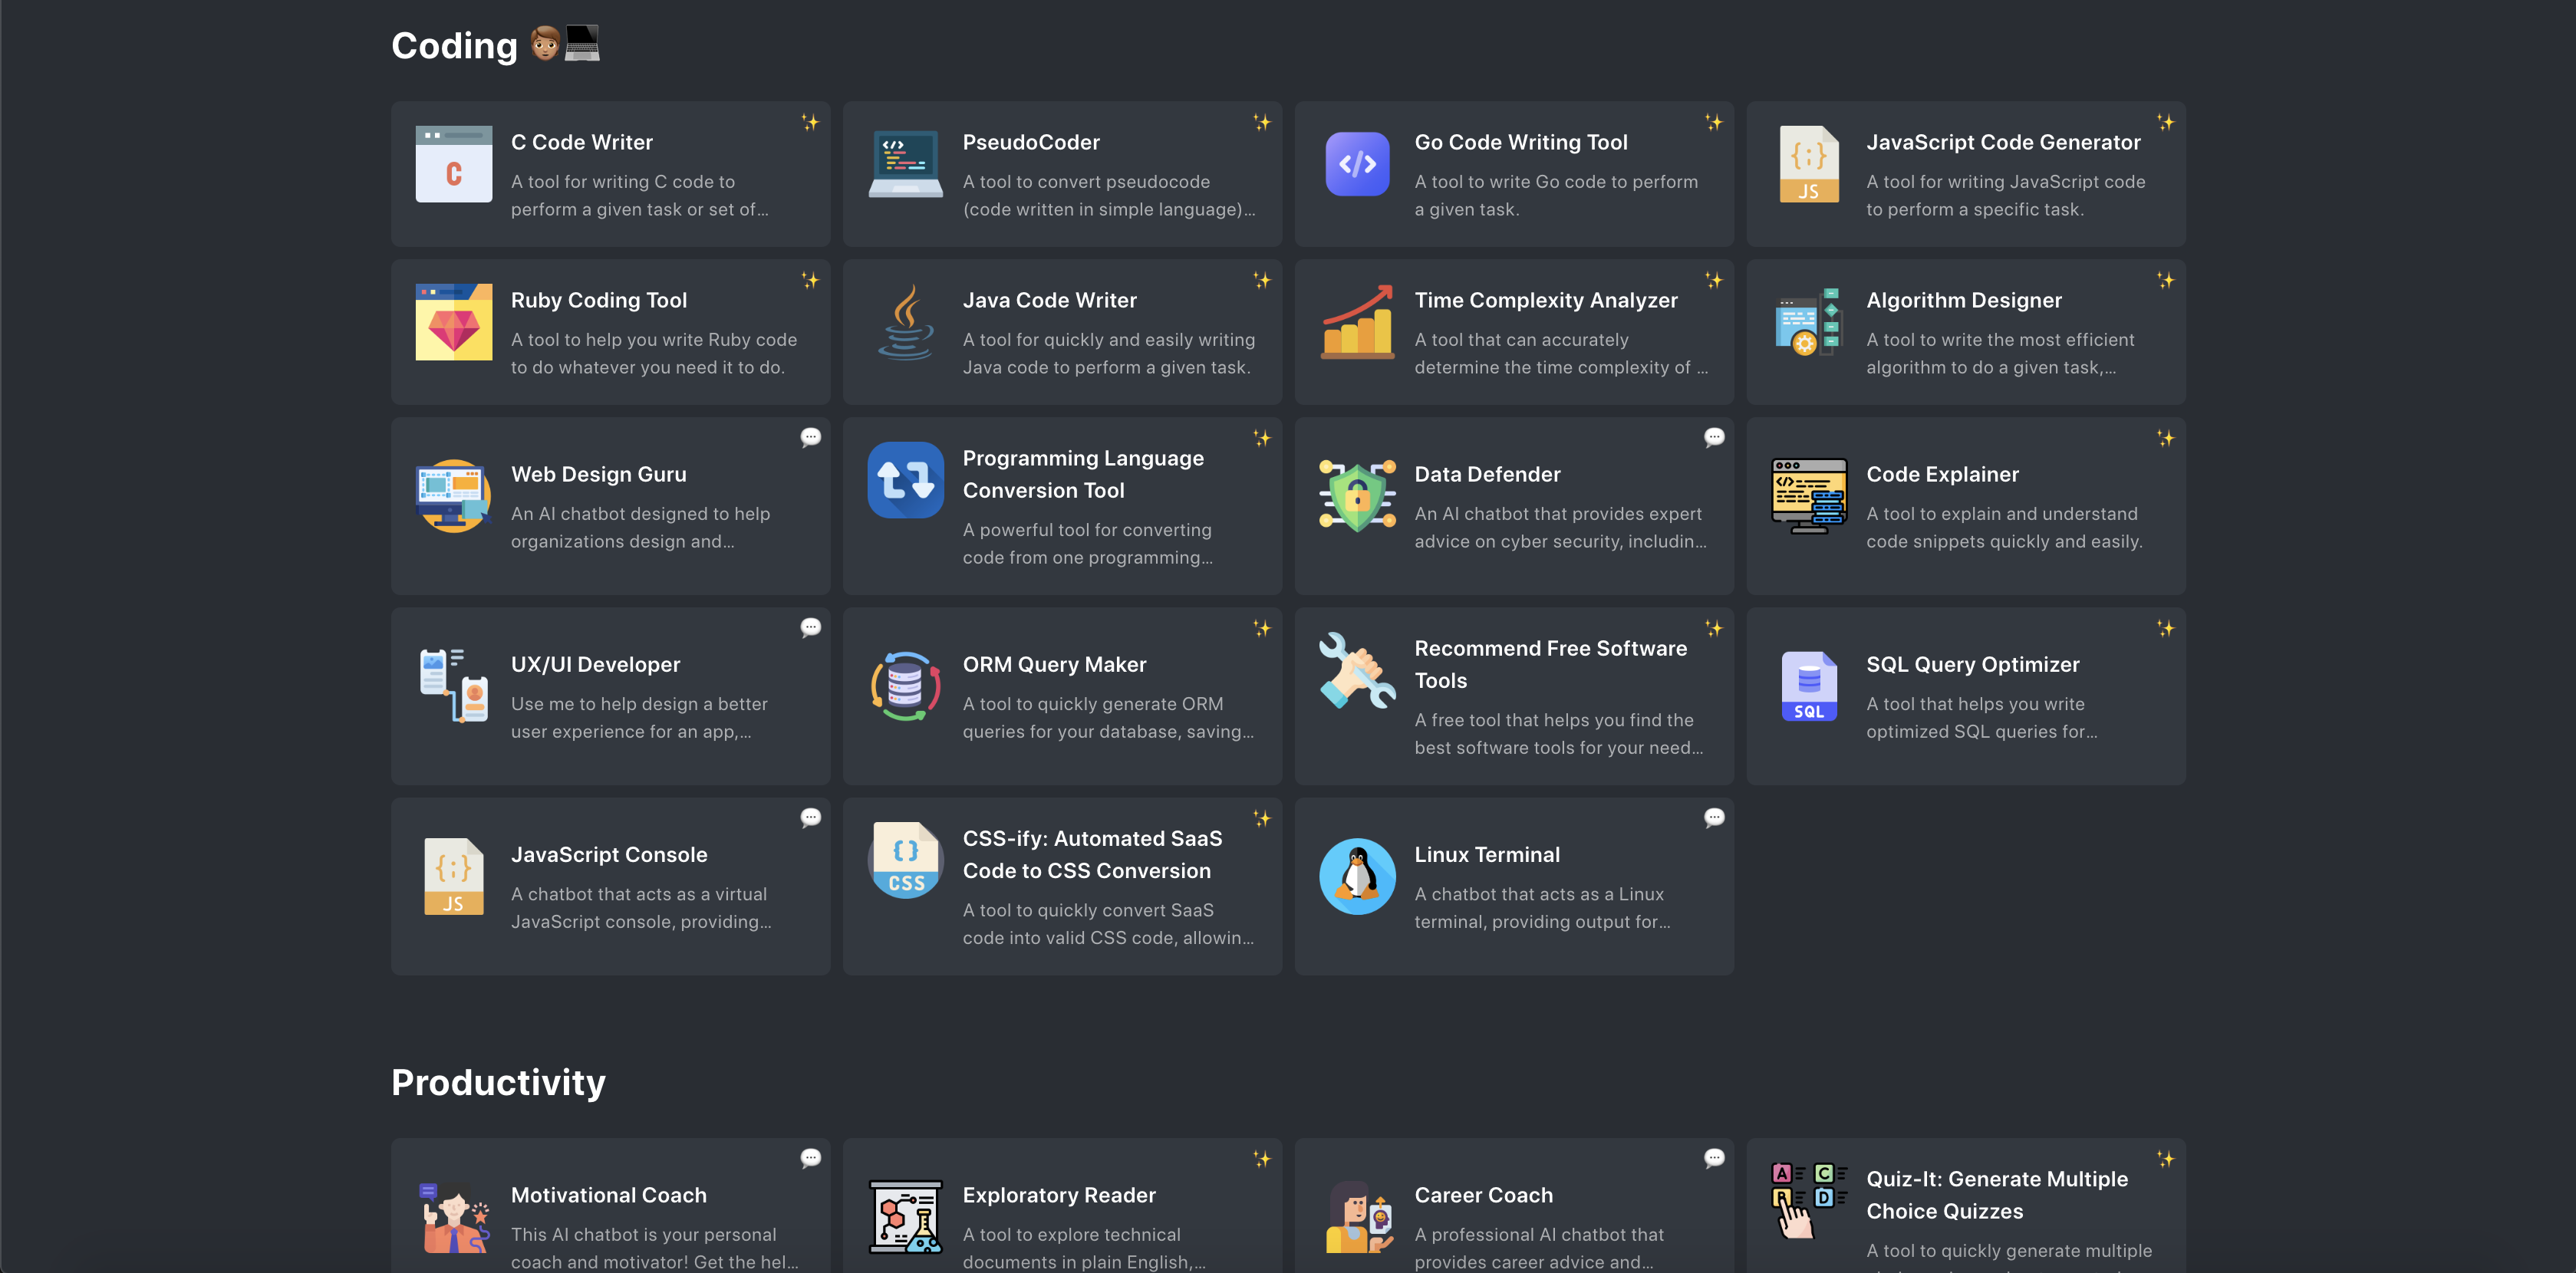Viewport: 2576px width, 1273px height.
Task: Select the JavaScript Console card title
Action: [608, 855]
